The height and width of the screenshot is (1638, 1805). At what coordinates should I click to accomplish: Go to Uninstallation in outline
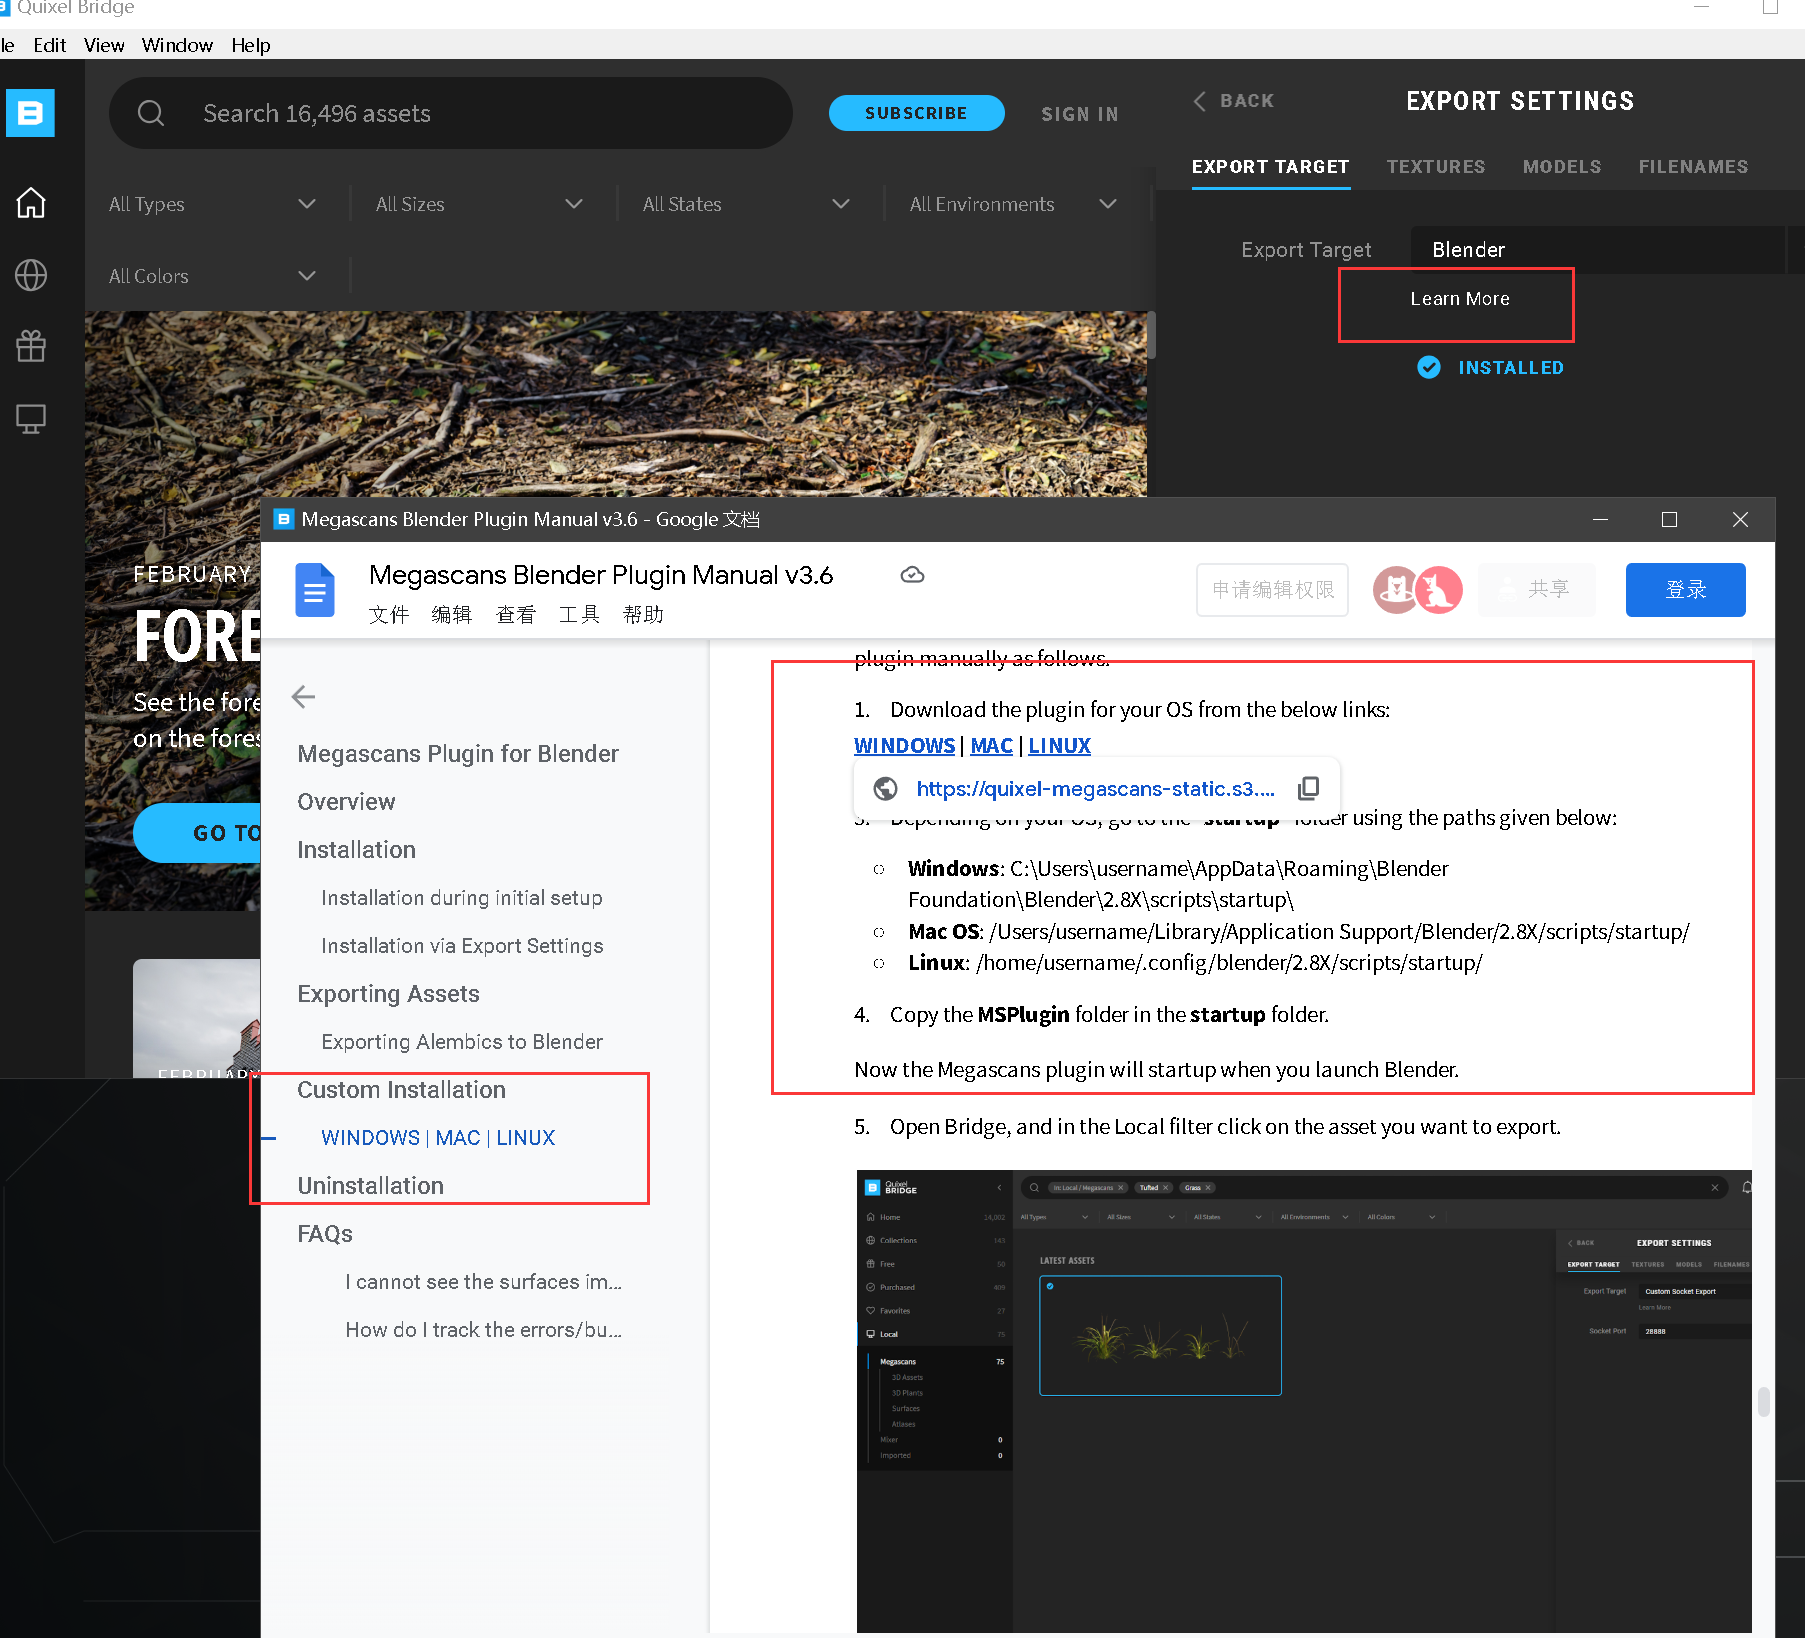(370, 1186)
